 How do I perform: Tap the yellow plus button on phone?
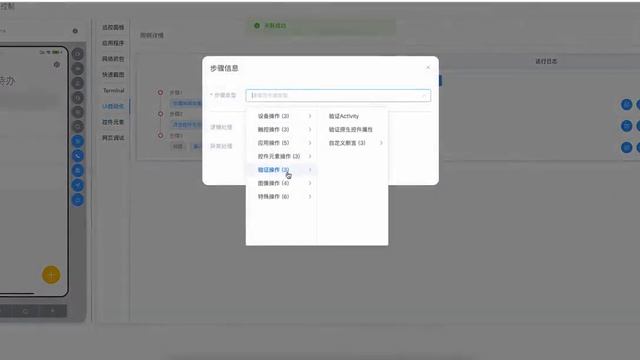(x=51, y=275)
